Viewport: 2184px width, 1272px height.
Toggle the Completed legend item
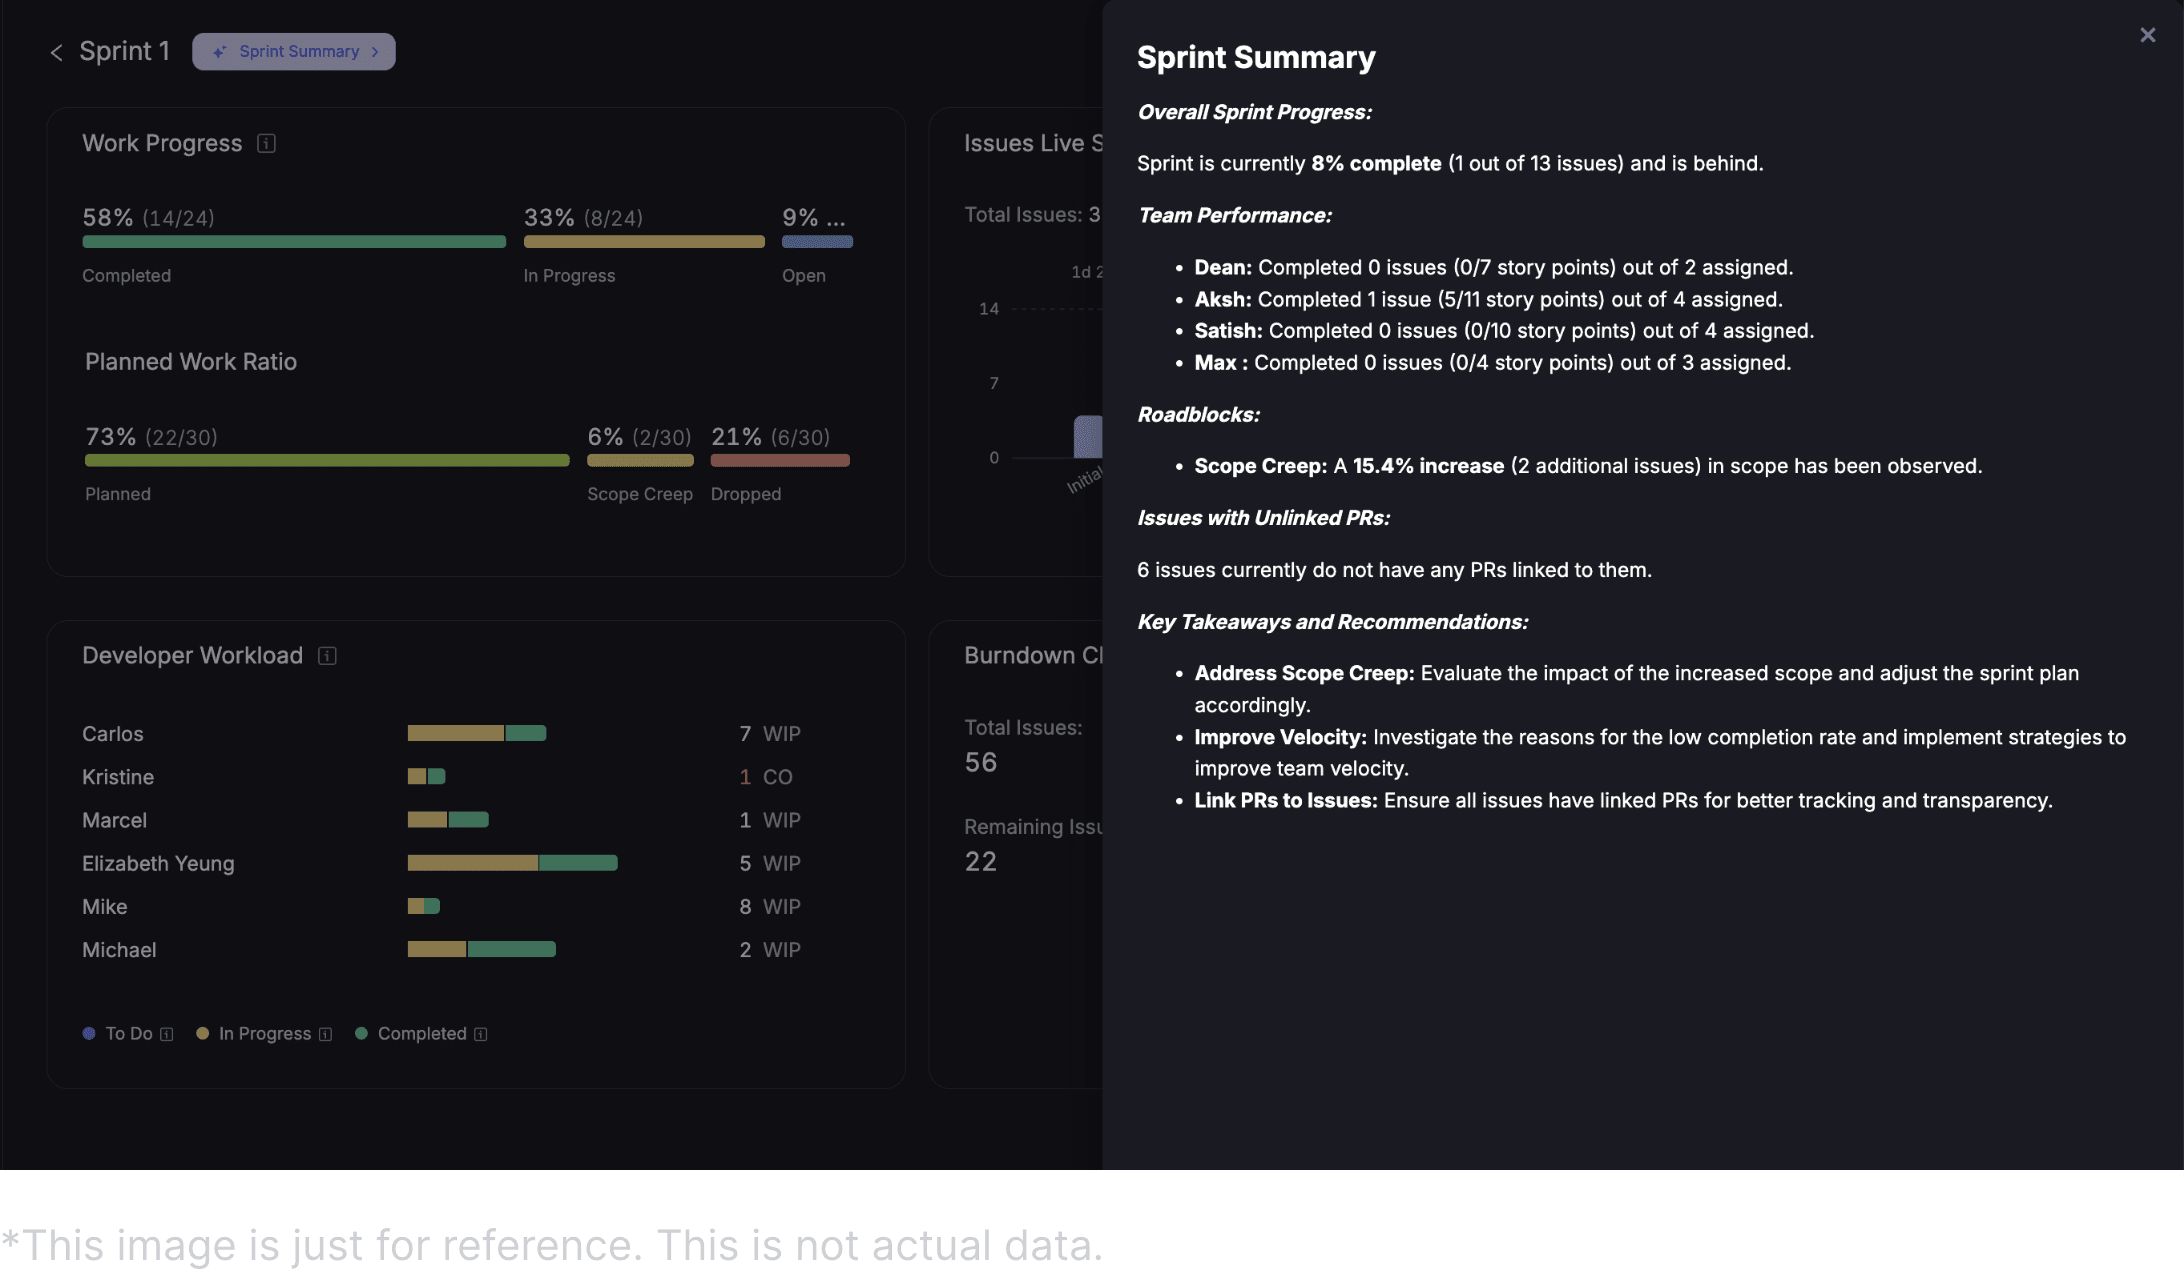pos(421,1033)
